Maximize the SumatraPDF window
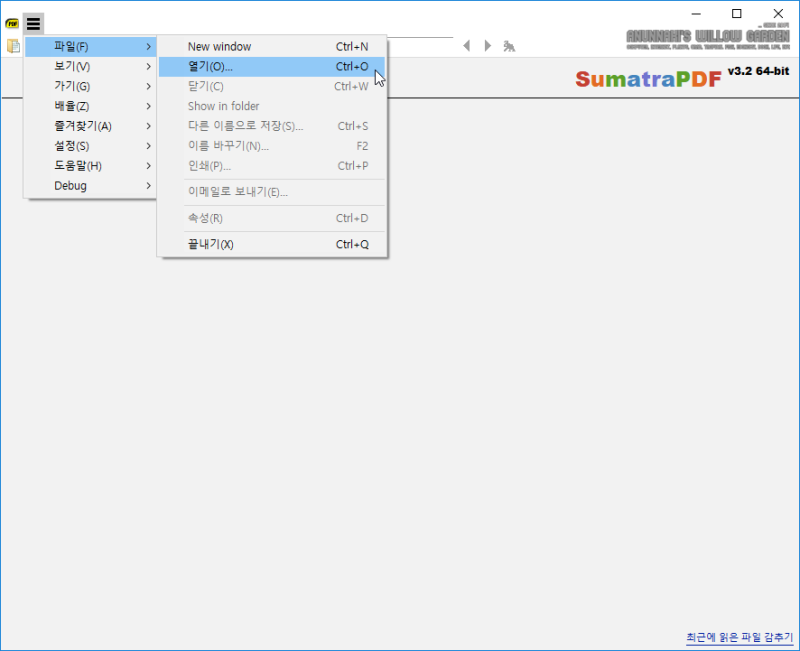The image size is (800, 651). point(737,14)
